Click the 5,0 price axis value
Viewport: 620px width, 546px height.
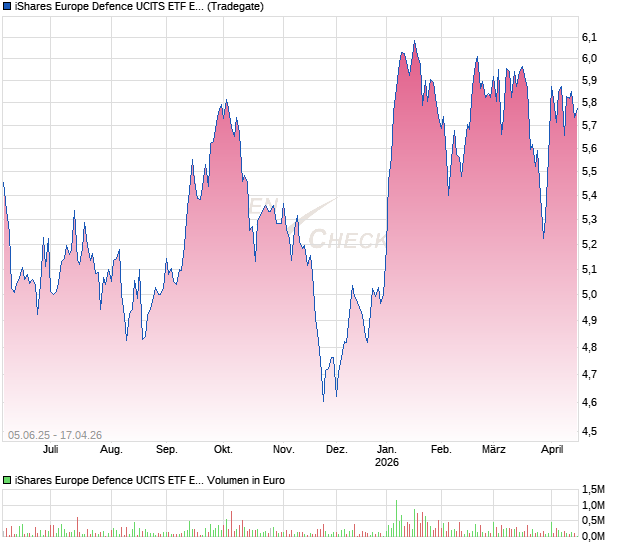point(589,295)
